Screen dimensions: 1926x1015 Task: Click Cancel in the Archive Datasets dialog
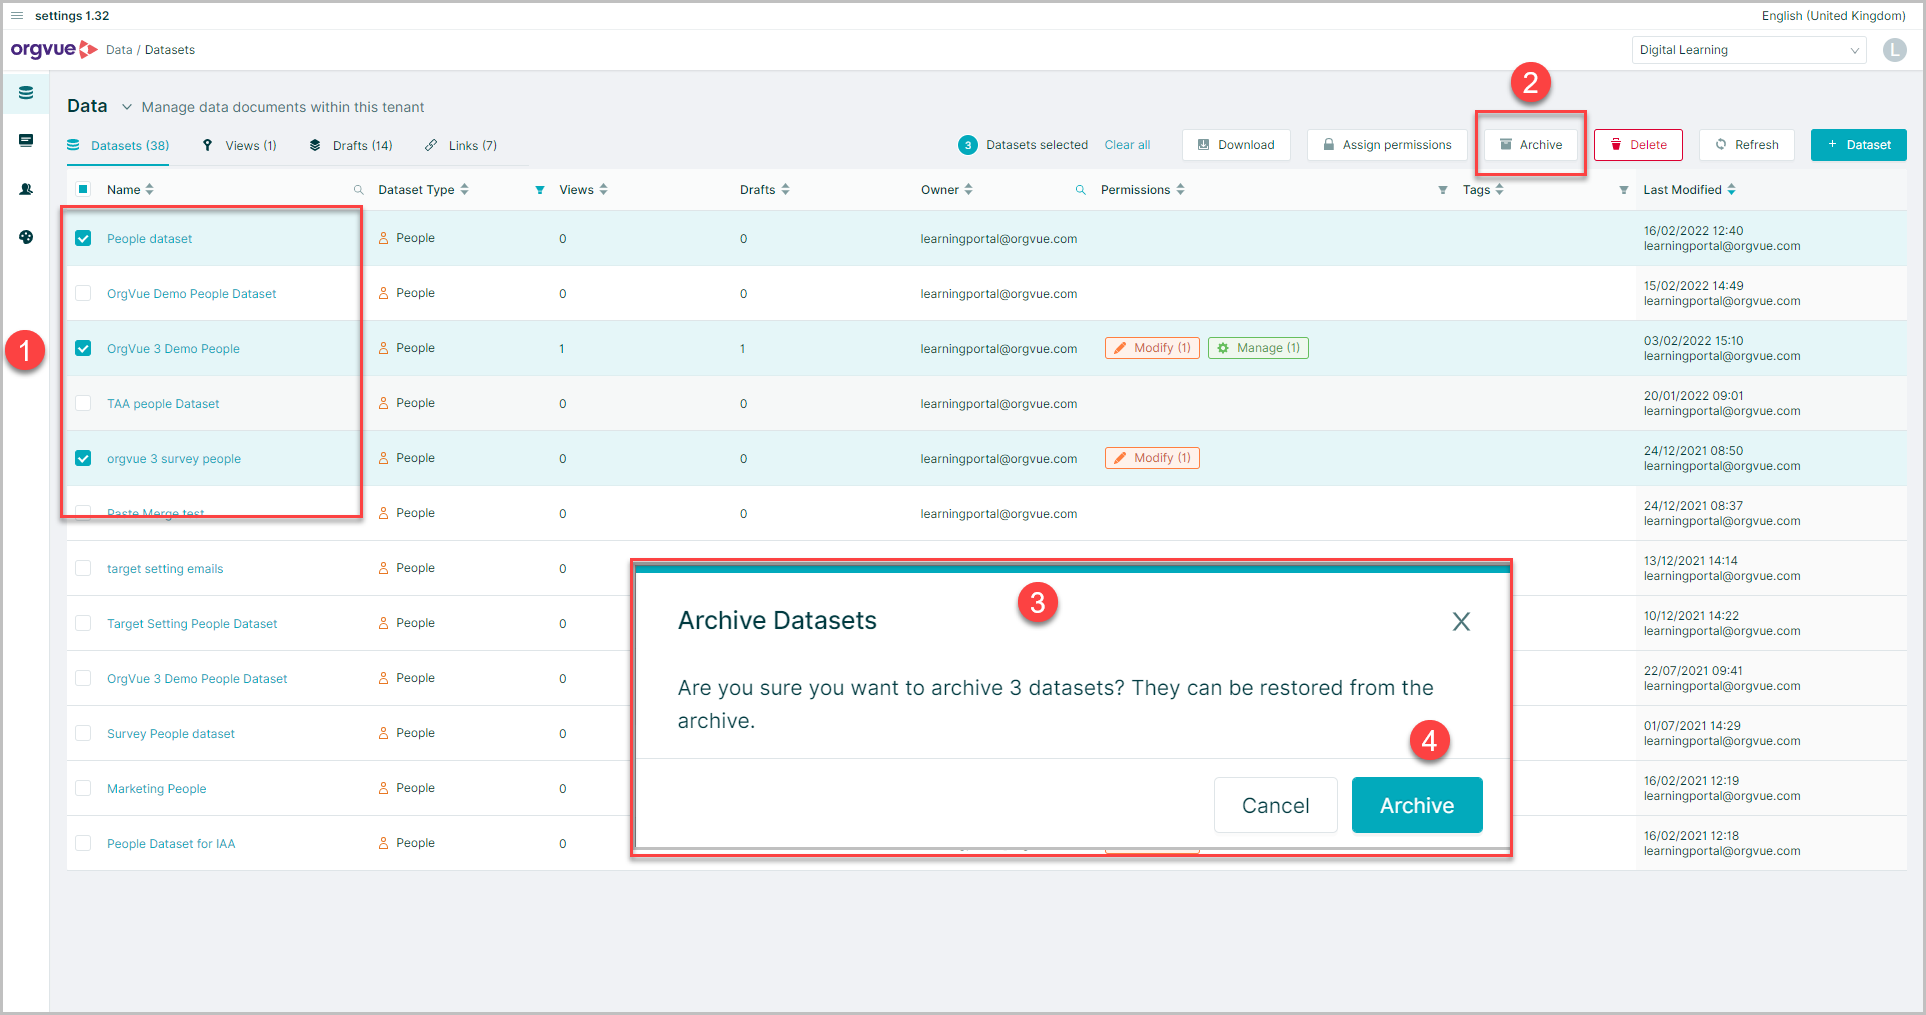(x=1275, y=805)
